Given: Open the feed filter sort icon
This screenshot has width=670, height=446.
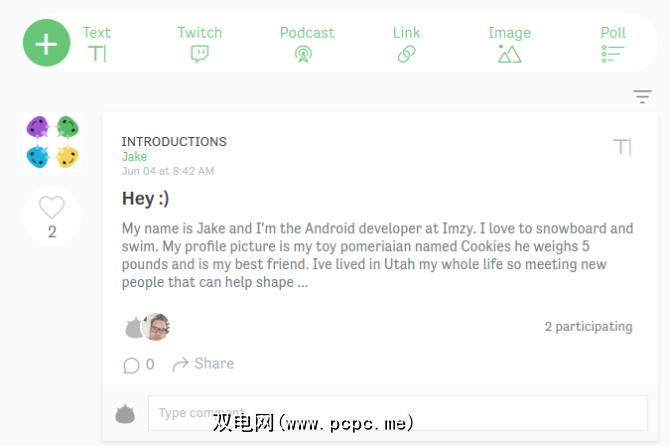Looking at the screenshot, I should tap(642, 97).
